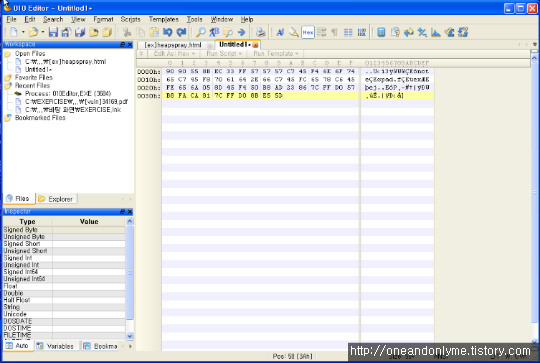
Task: Open the editor tab list arrow
Action: tap(534, 44)
